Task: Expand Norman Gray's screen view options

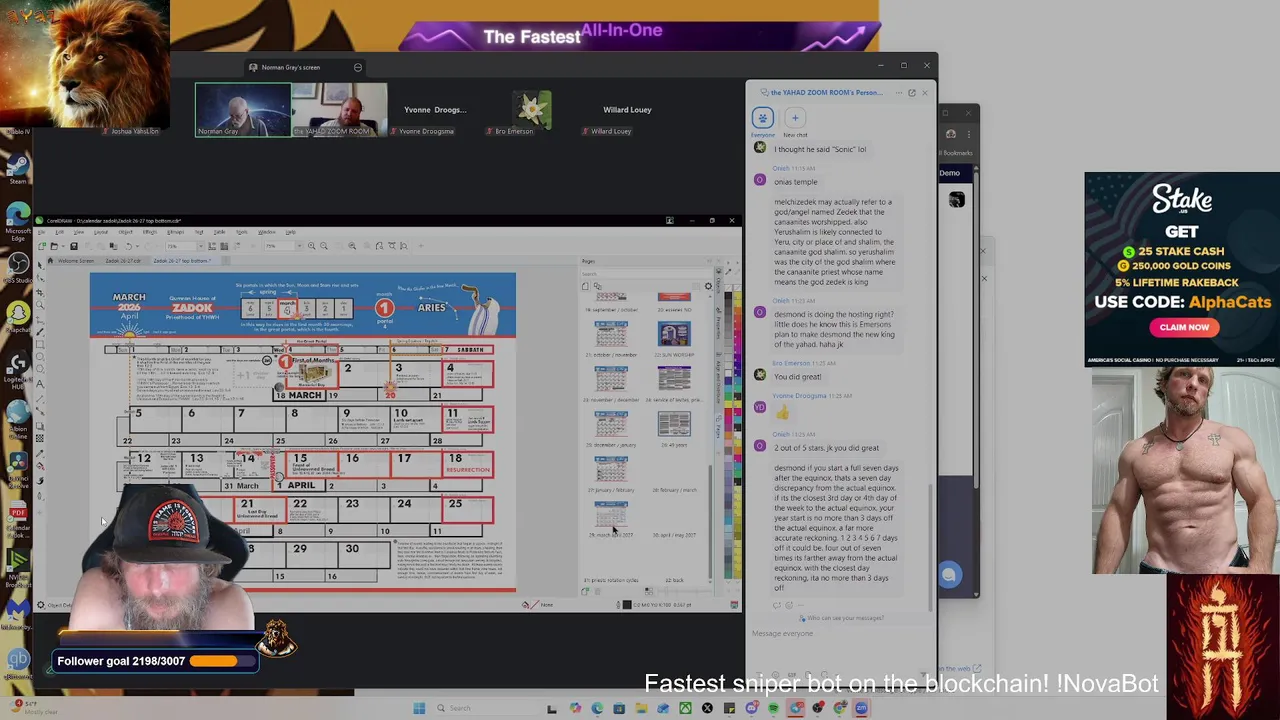Action: 357,67
